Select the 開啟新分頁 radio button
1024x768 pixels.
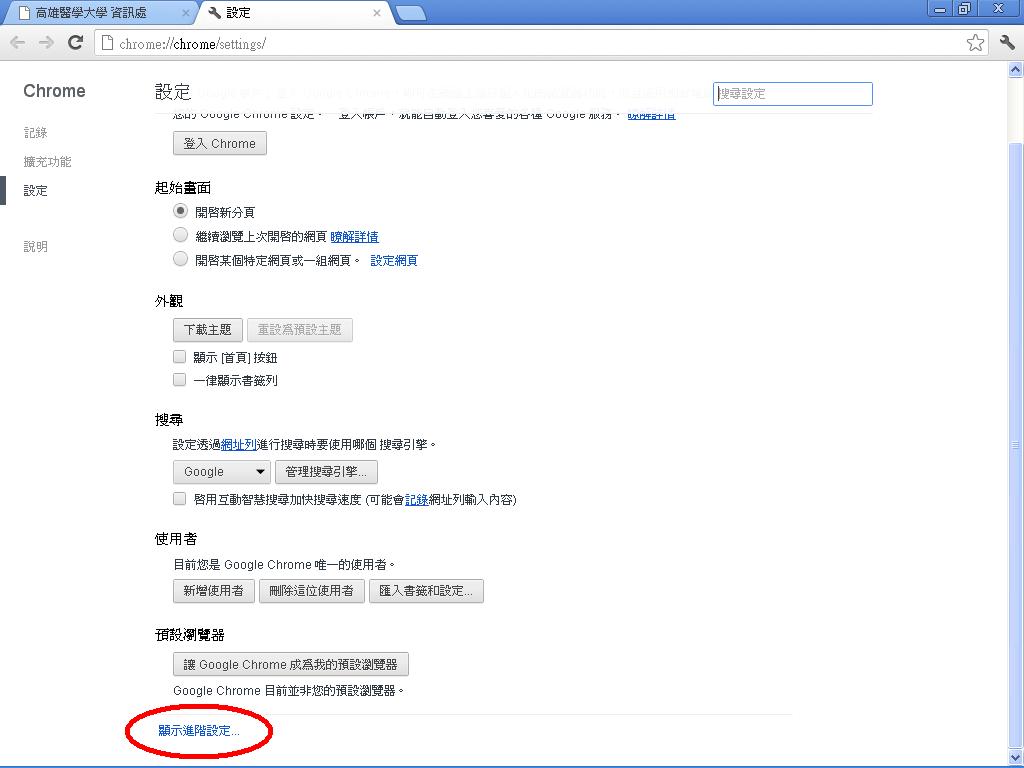coord(180,211)
